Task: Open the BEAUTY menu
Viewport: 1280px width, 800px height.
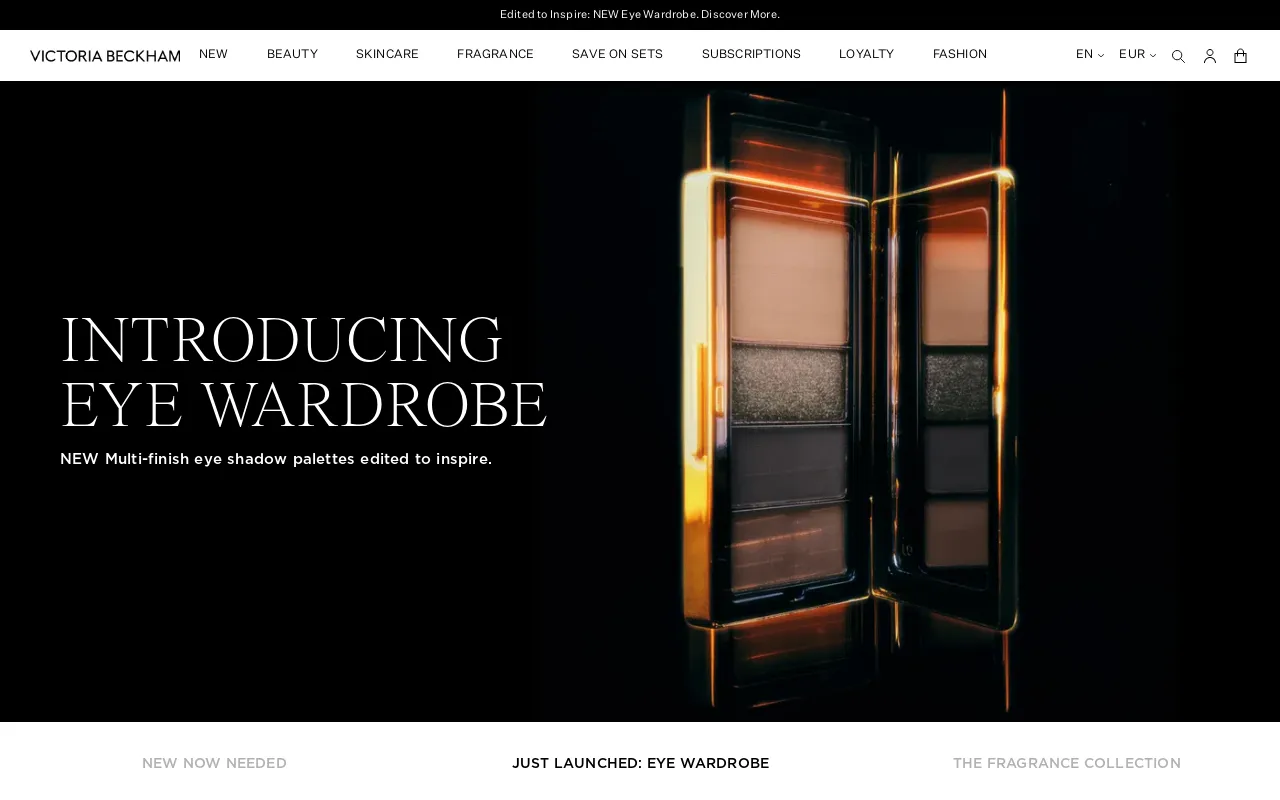Action: (x=292, y=55)
